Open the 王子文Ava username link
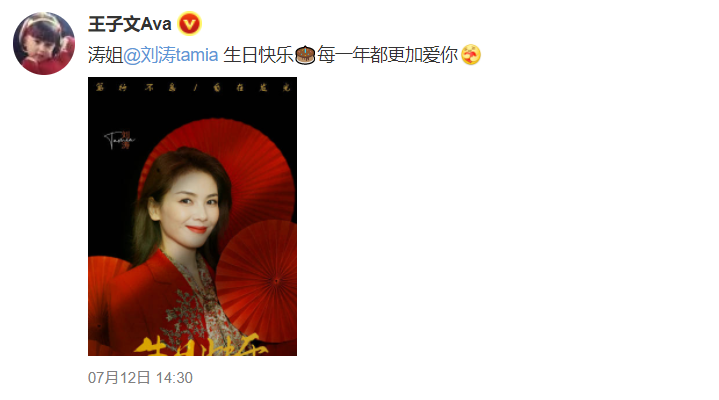The image size is (719, 400). tap(130, 24)
